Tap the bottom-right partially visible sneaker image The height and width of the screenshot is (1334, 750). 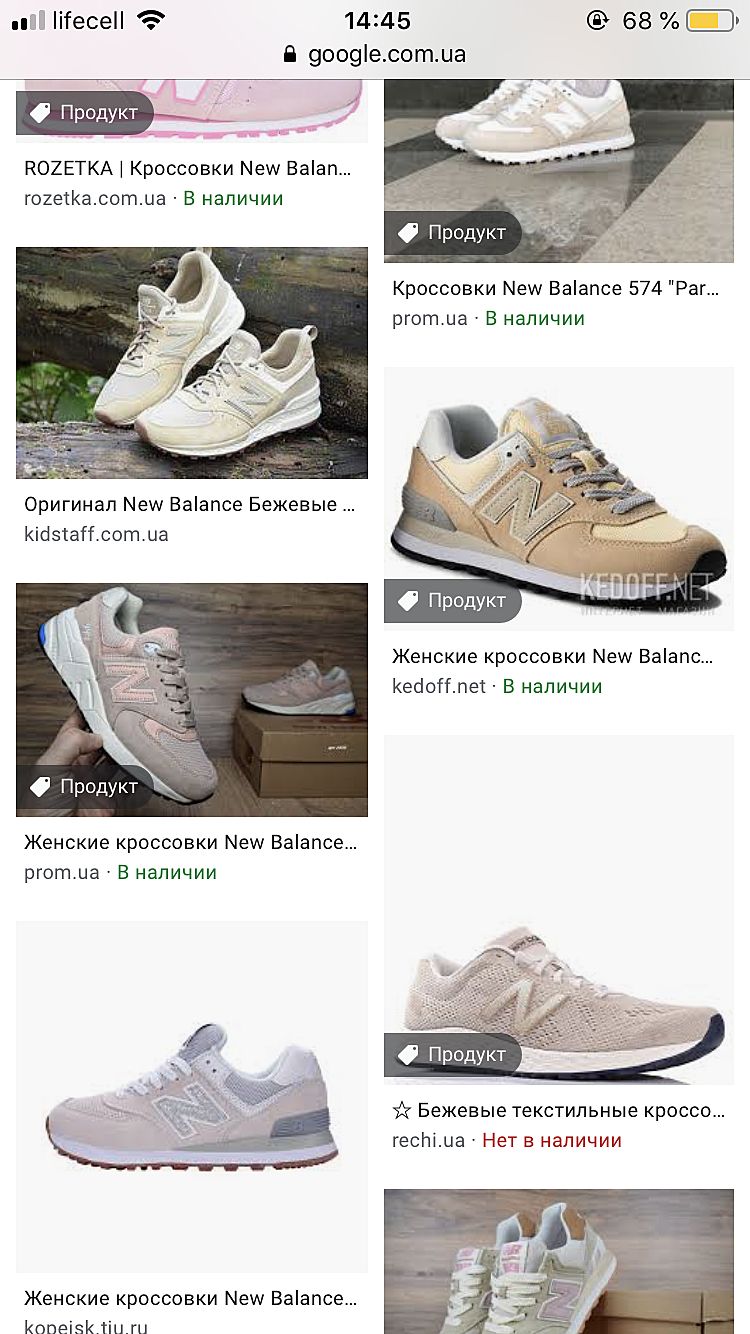point(559,1261)
